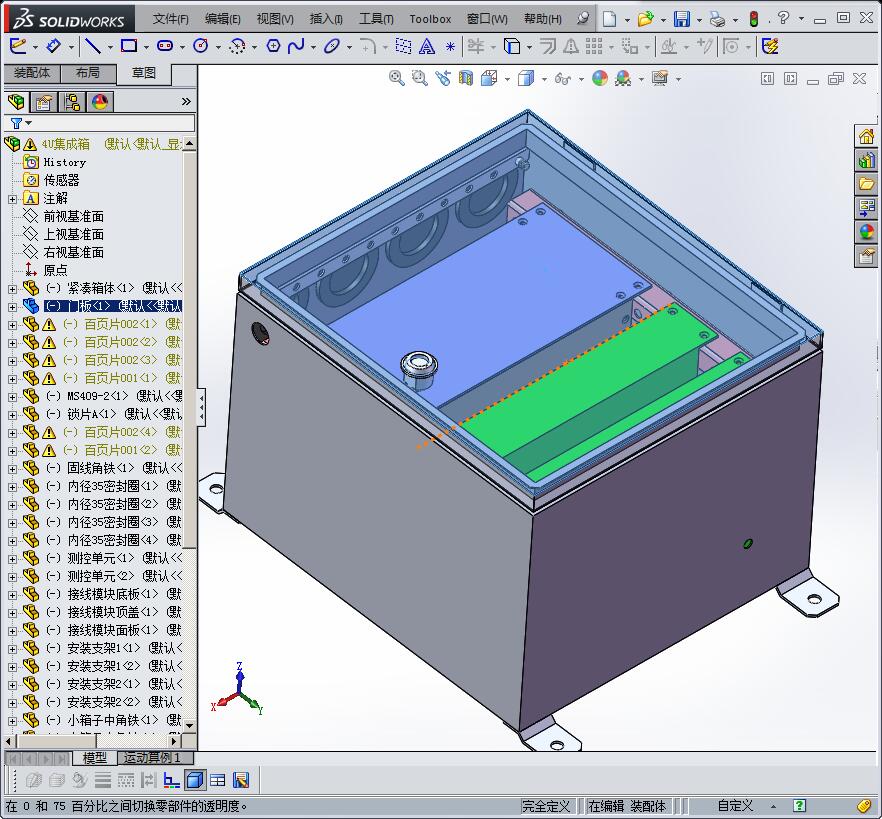Click the Zoom to Fit icon
The width and height of the screenshot is (882, 819).
click(397, 78)
